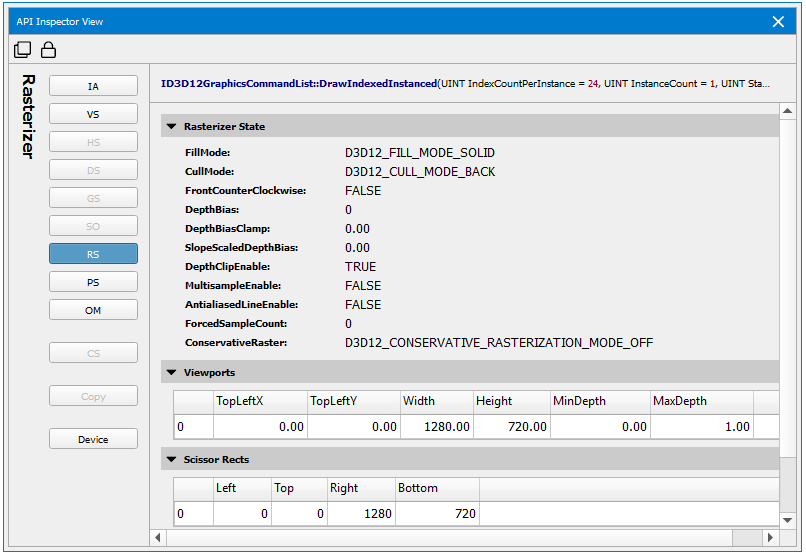Viewport: 806px width, 554px height.
Task: Select the OM output merger stage
Action: [93, 311]
